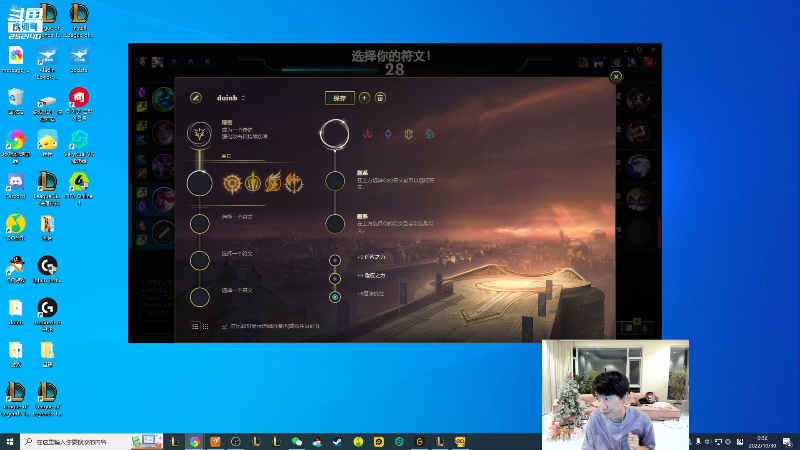The height and width of the screenshot is (450, 800).
Task: Open the doinb folder on desktop
Action: click(16, 312)
